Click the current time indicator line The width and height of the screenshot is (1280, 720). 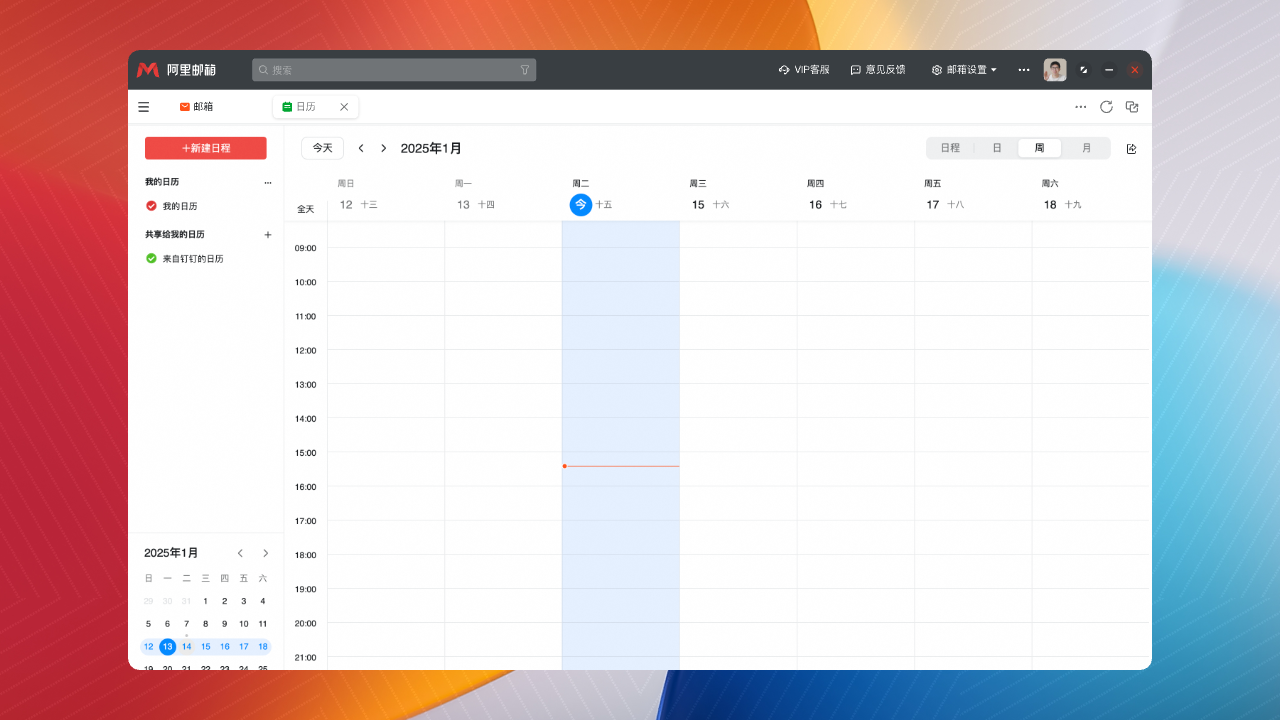[x=621, y=466]
